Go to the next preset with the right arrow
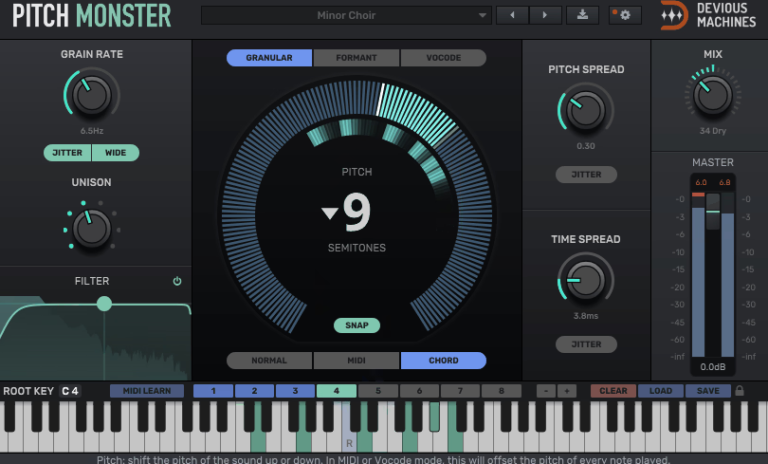The height and width of the screenshot is (464, 768). tap(545, 15)
